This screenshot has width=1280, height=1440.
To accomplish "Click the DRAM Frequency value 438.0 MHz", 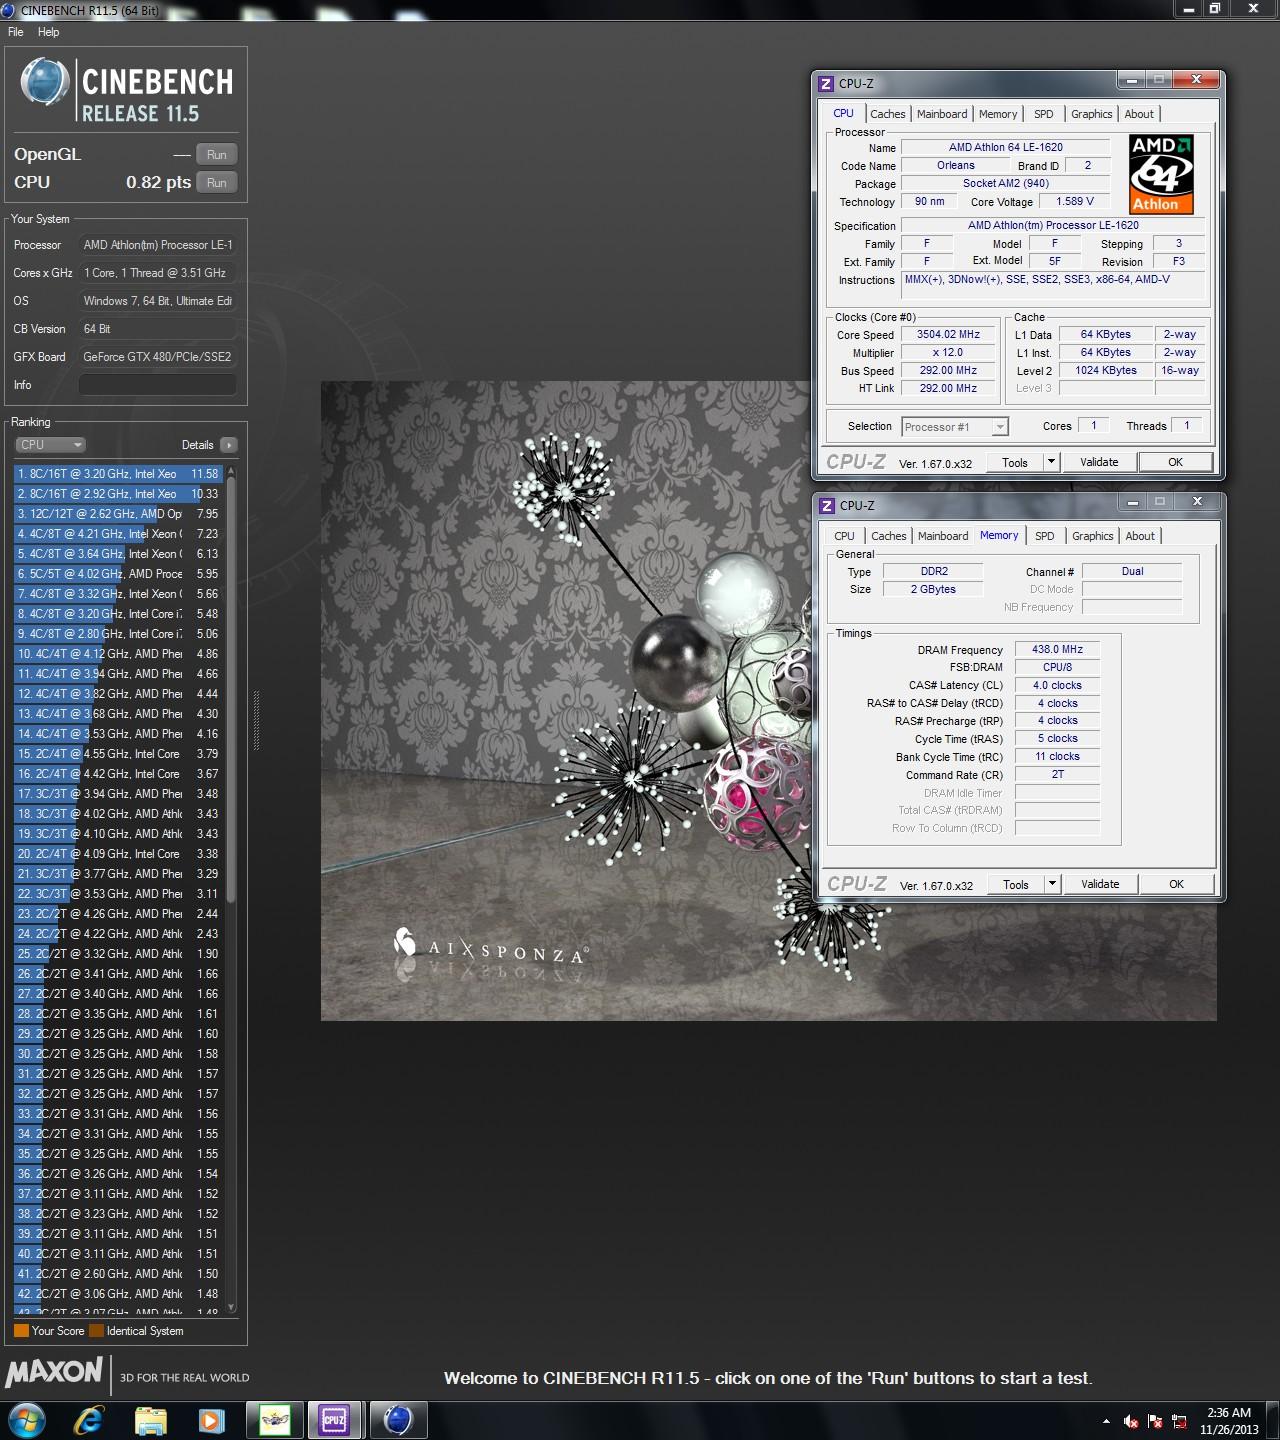I will pyautogui.click(x=1058, y=649).
